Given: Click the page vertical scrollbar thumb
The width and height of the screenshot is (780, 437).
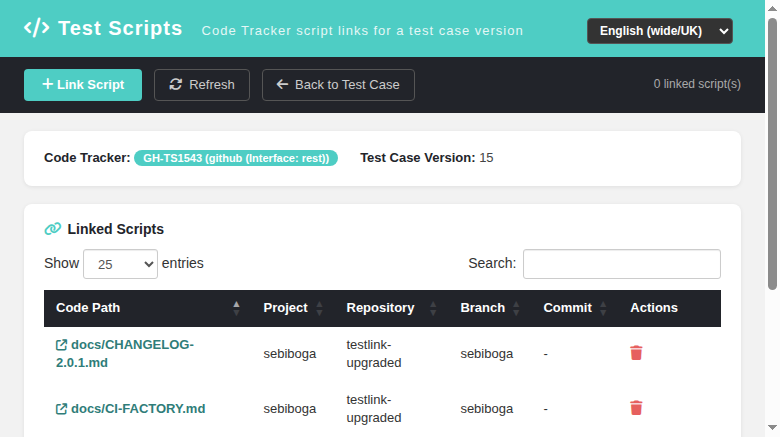Looking at the screenshot, I should coord(772,154).
